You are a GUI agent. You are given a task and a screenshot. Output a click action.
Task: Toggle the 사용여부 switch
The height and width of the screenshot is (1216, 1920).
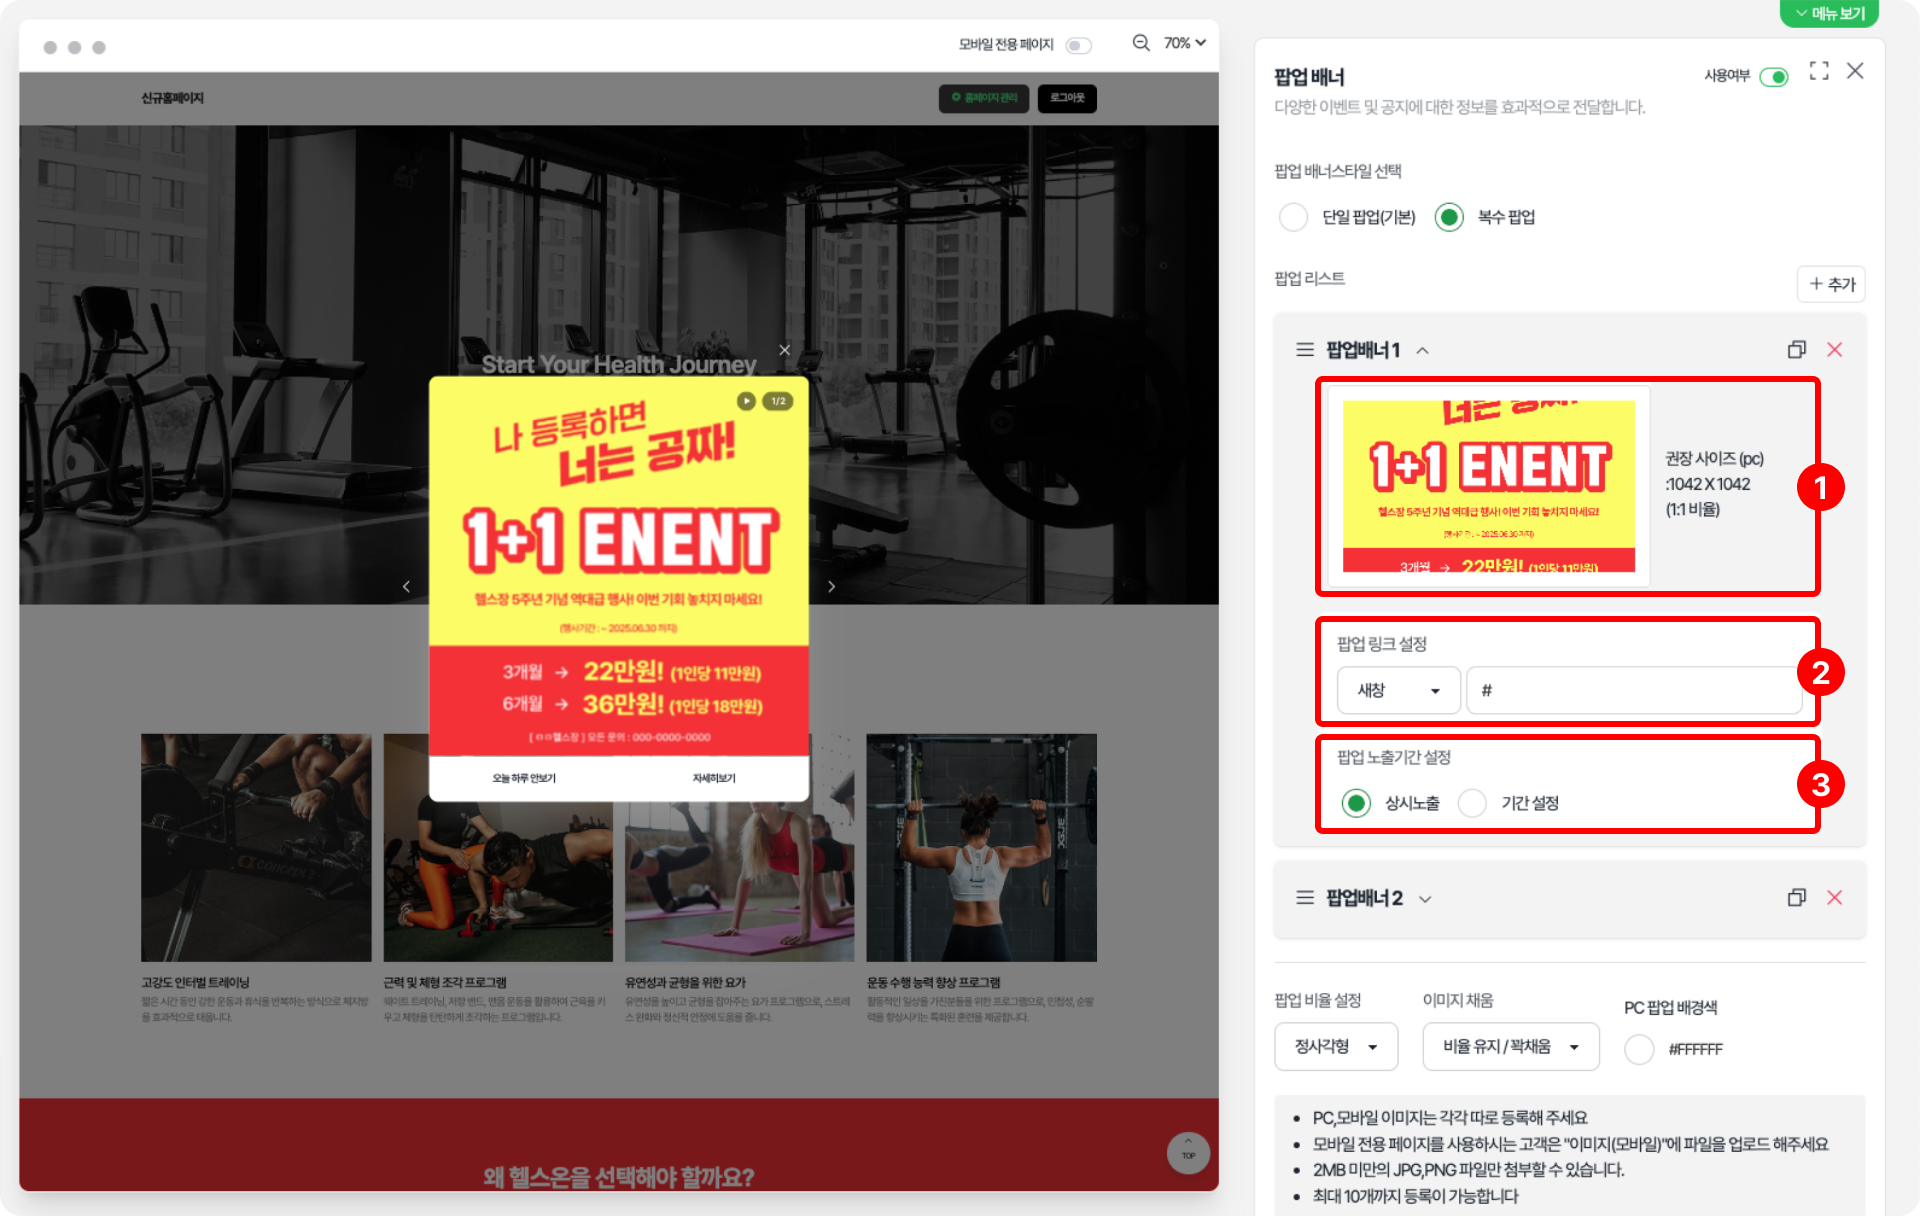1774,77
